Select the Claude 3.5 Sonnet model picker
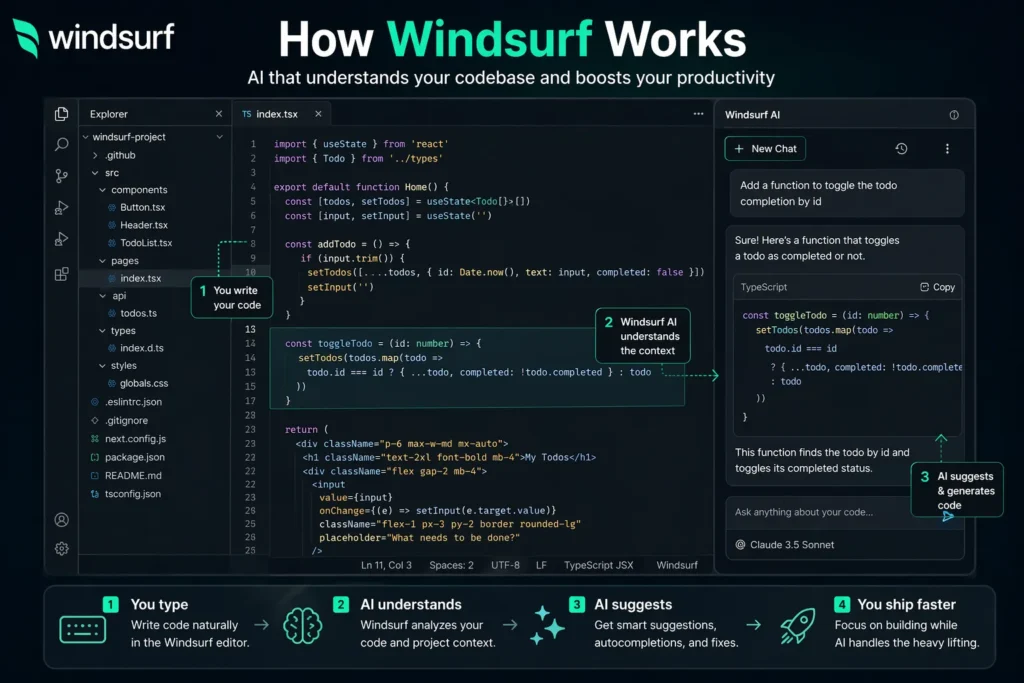The width and height of the screenshot is (1024, 683). [786, 545]
